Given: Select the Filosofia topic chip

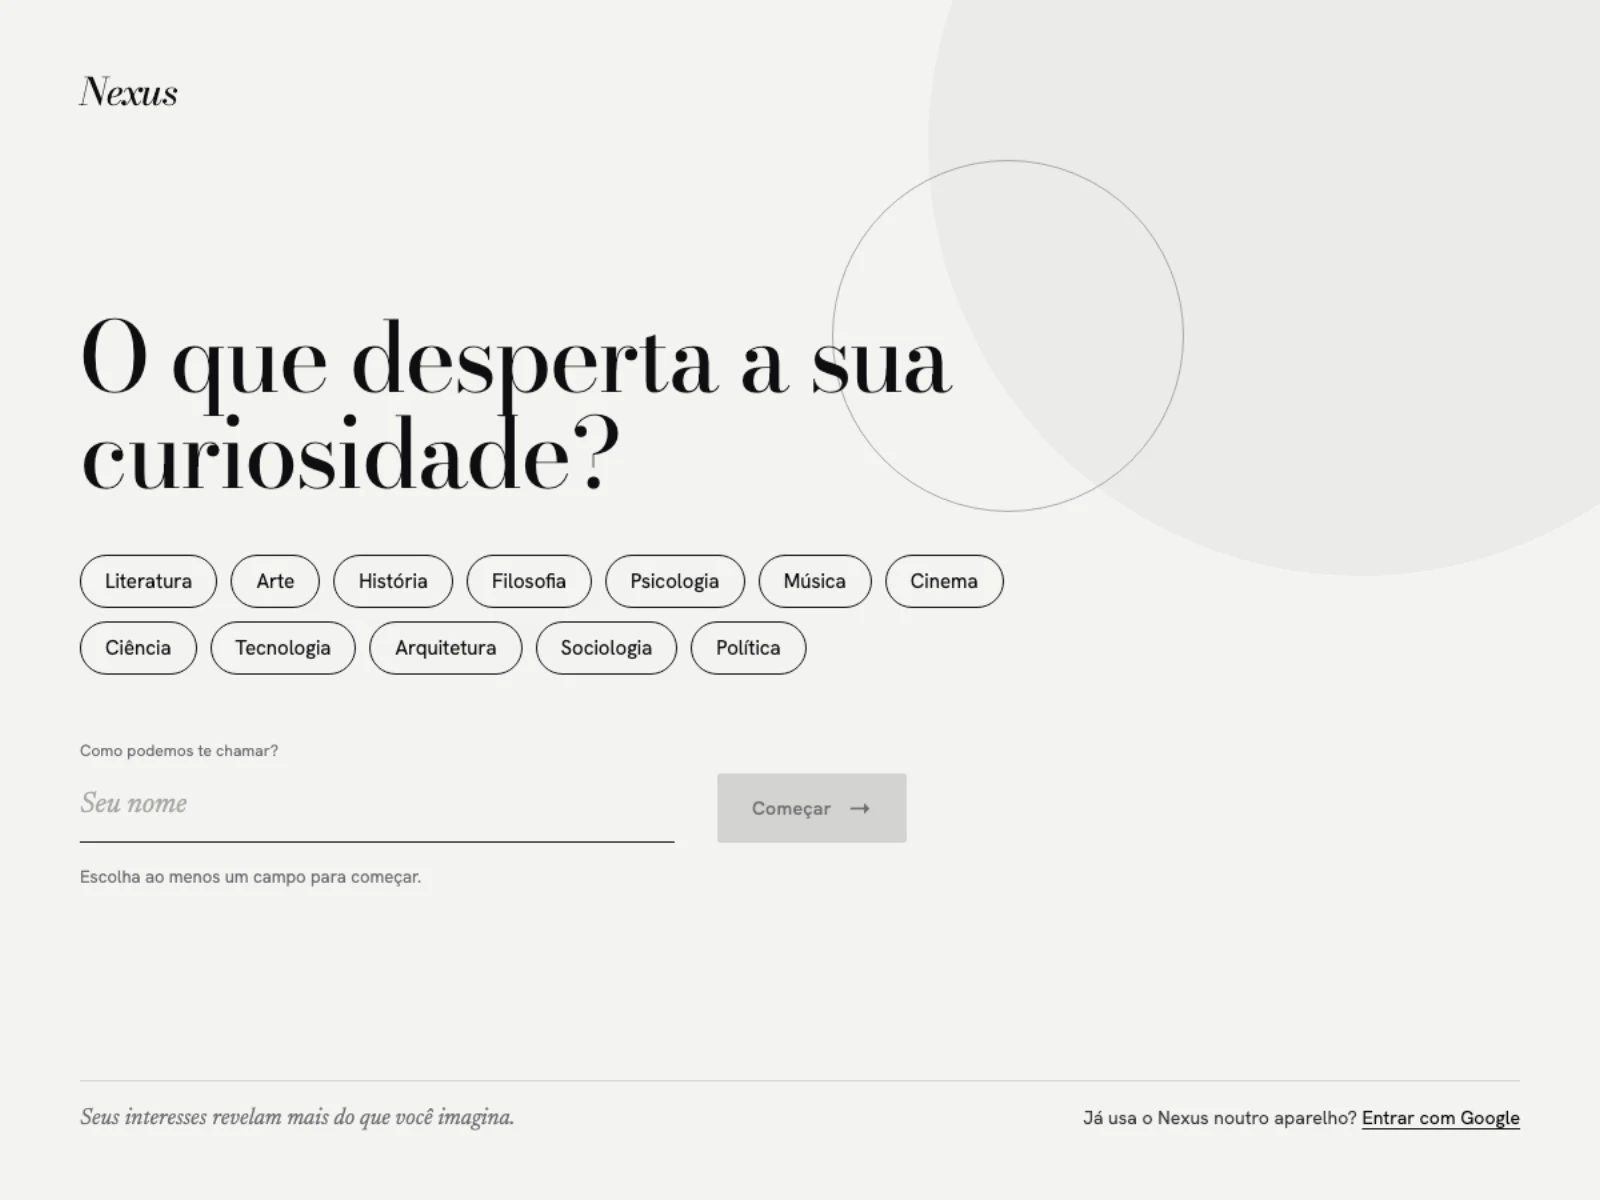Looking at the screenshot, I should (x=529, y=581).
